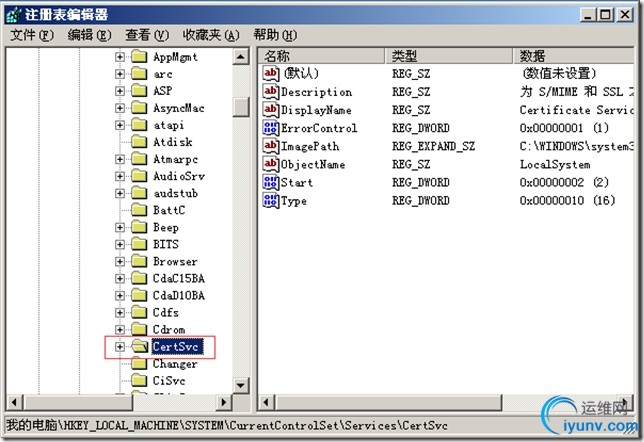This screenshot has width=644, height=442.
Task: Expand the Atmarpc key
Action: point(120,159)
